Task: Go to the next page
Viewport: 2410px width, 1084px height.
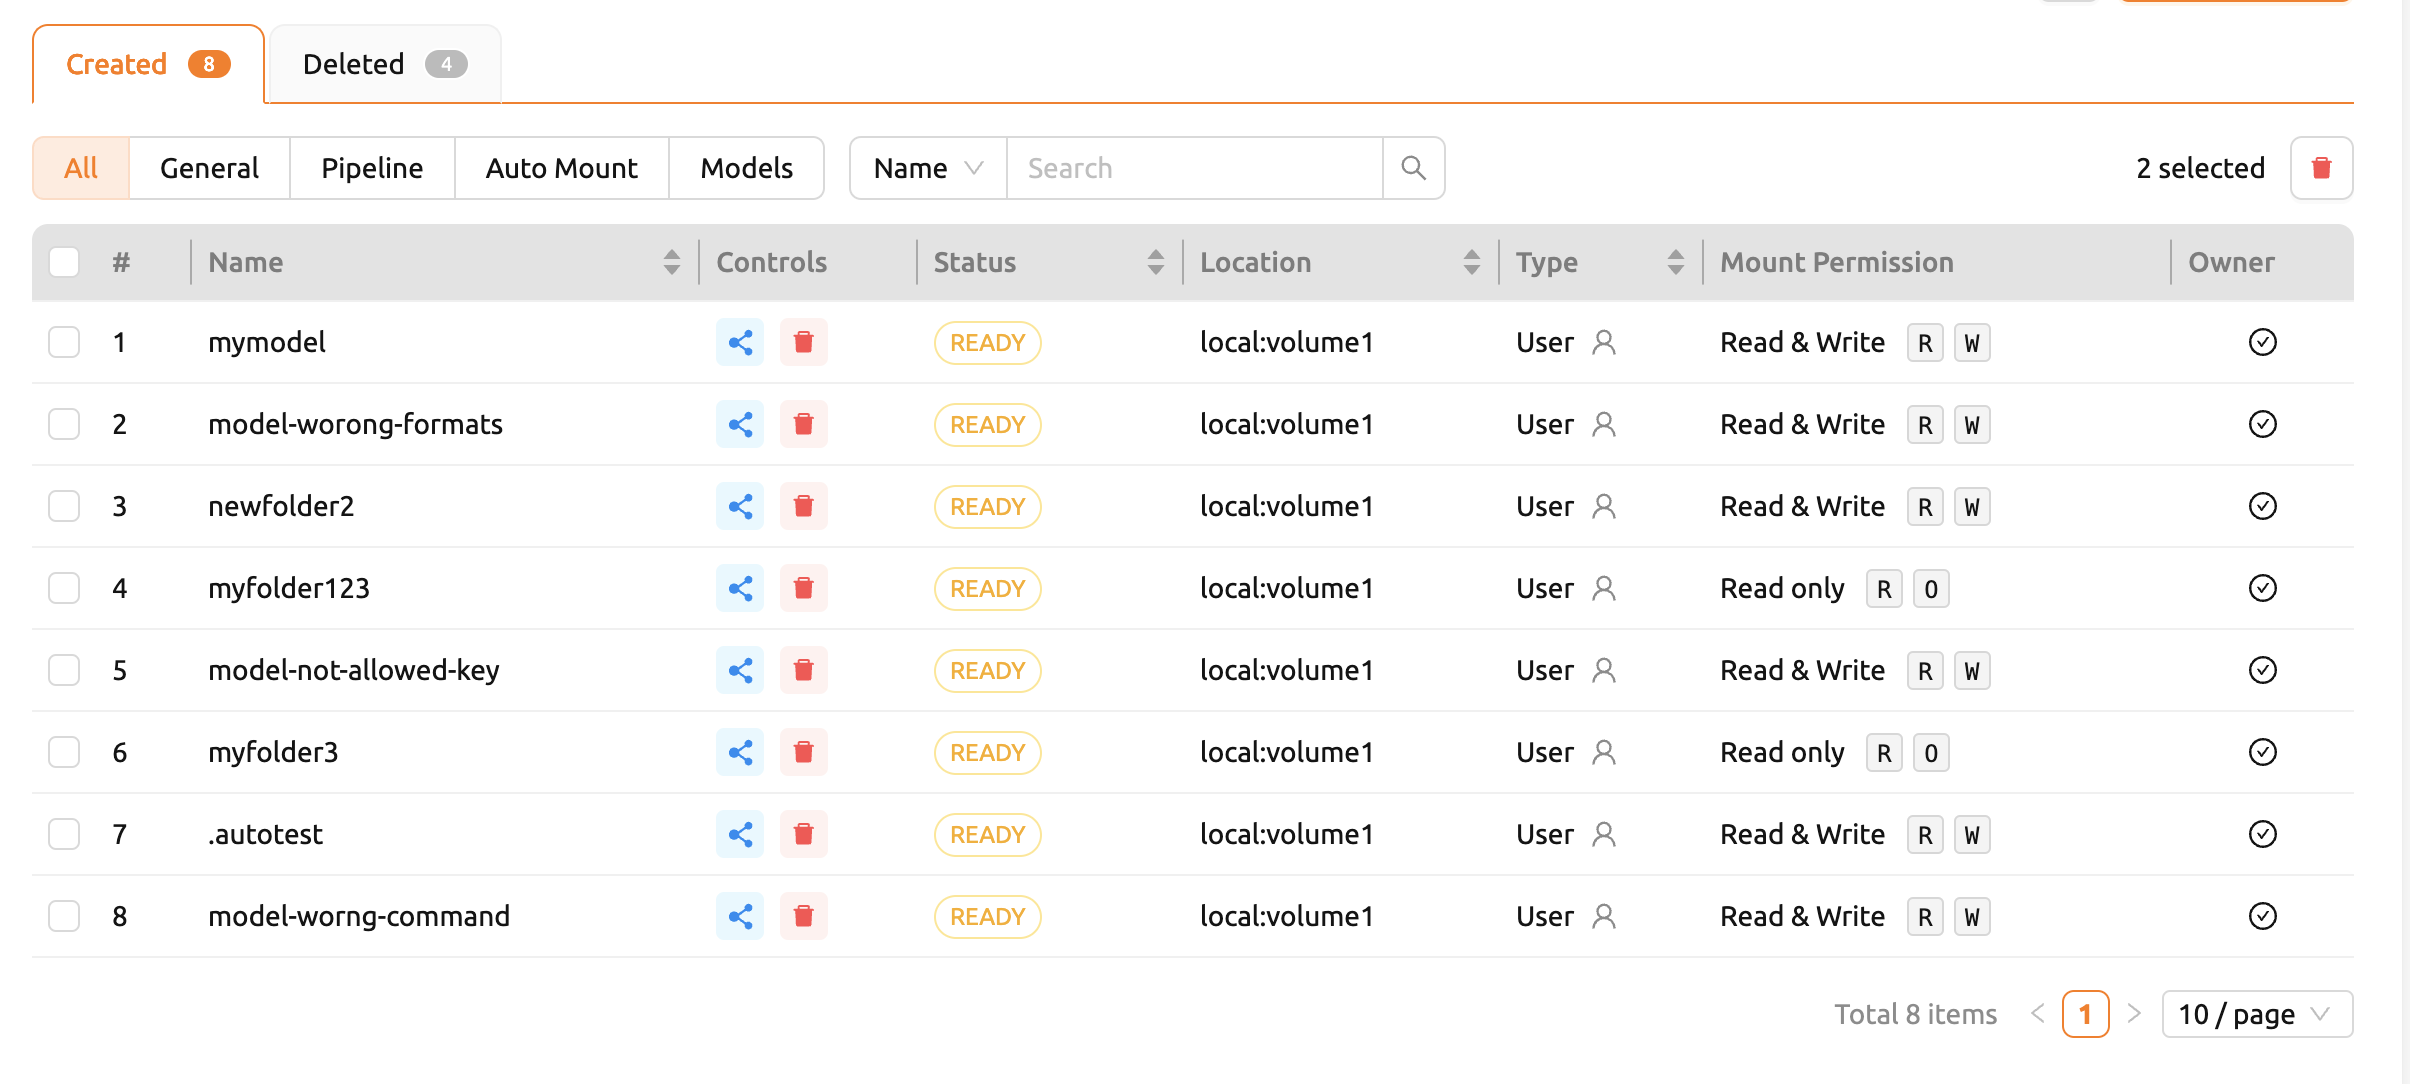Action: pos(2133,1014)
